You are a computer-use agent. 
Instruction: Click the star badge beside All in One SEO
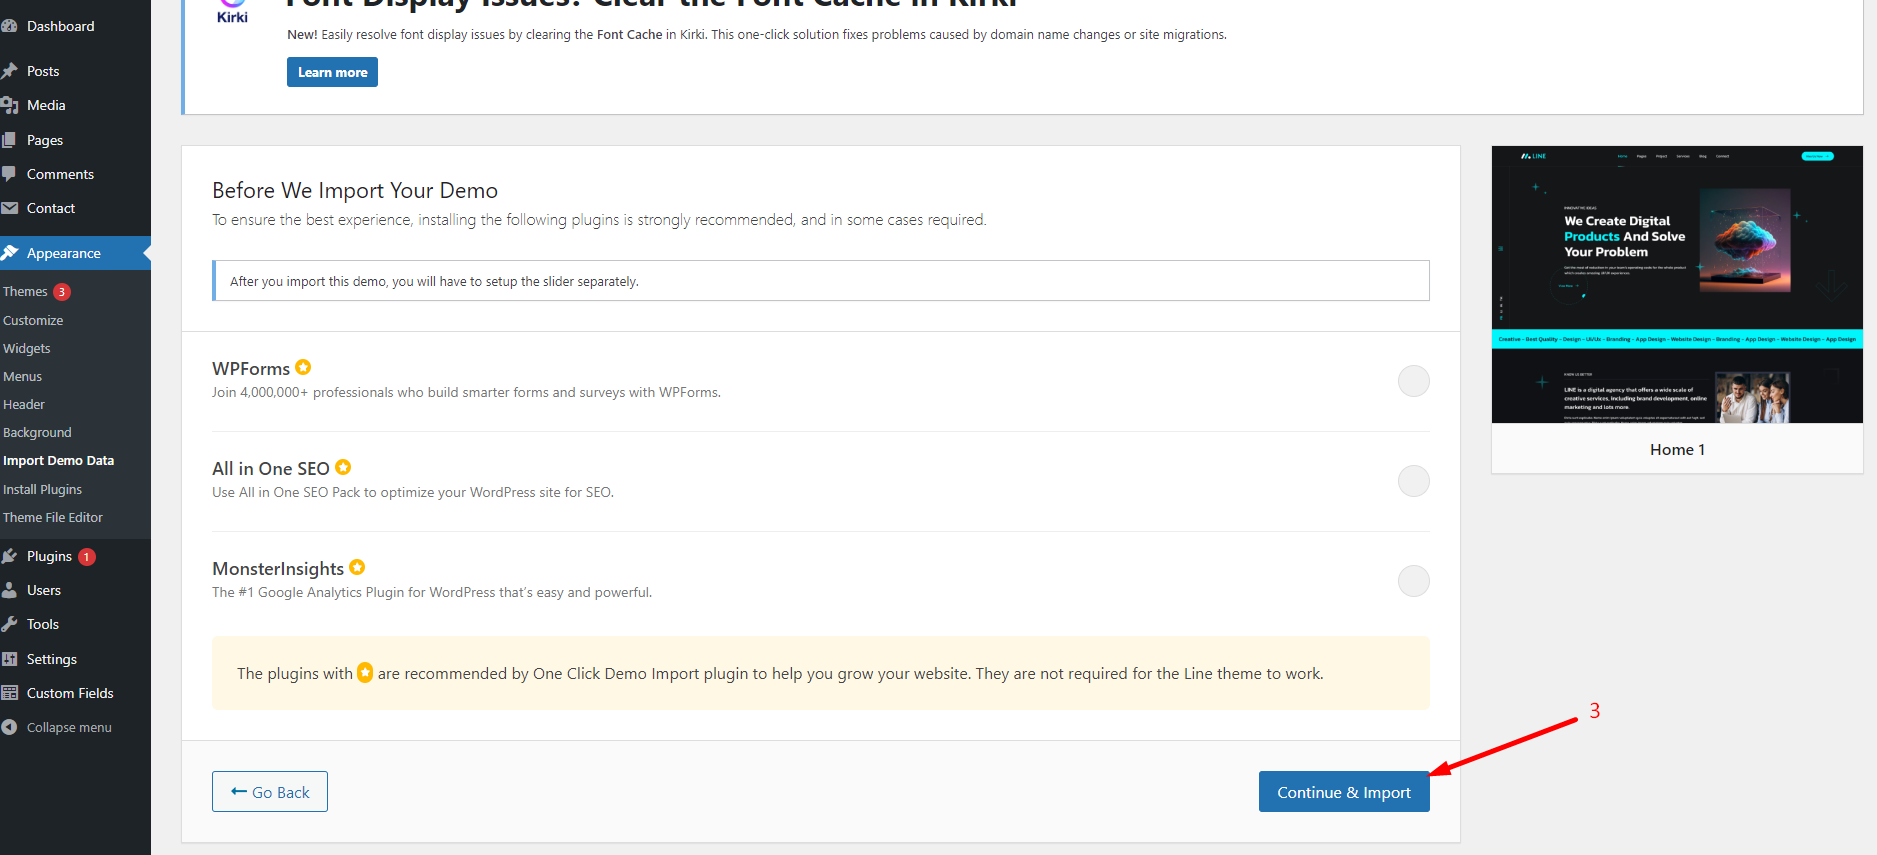[343, 467]
